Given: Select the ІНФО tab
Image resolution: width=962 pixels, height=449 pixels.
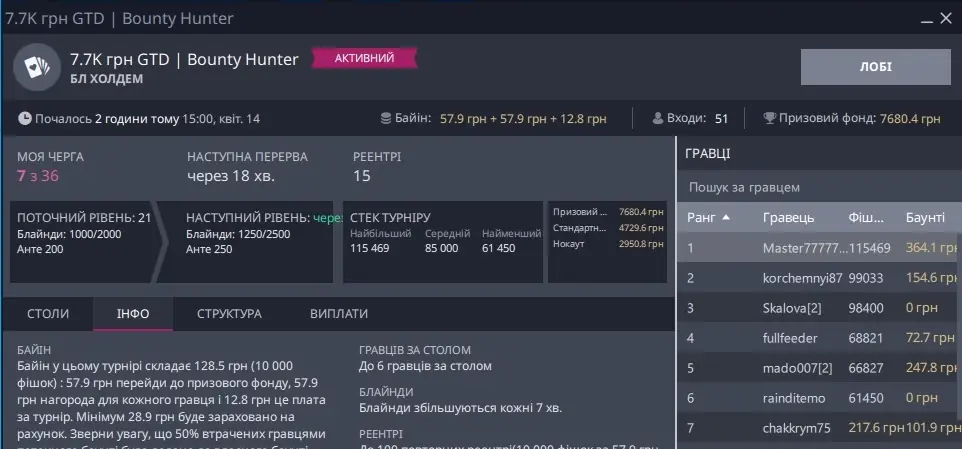Looking at the screenshot, I should pyautogui.click(x=132, y=313).
